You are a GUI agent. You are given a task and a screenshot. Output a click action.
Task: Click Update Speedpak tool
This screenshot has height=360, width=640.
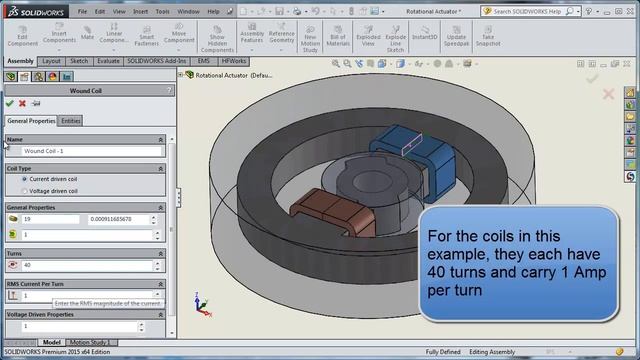(x=456, y=36)
